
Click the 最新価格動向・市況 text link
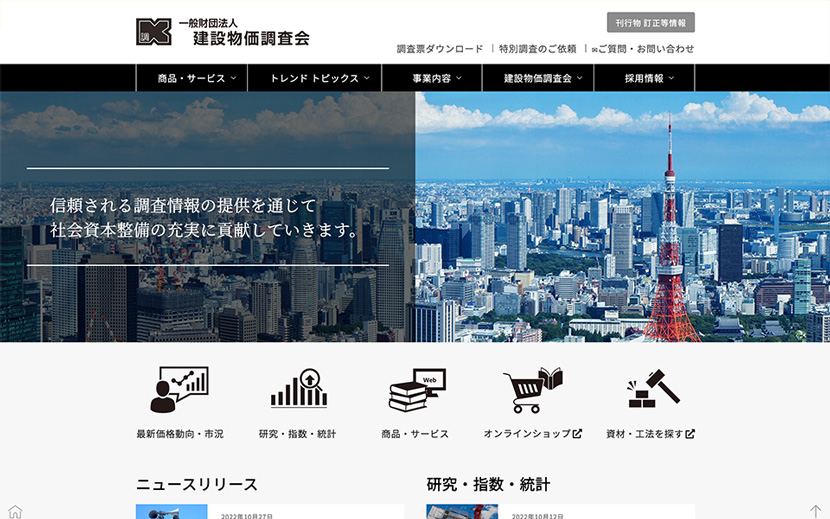tap(180, 434)
